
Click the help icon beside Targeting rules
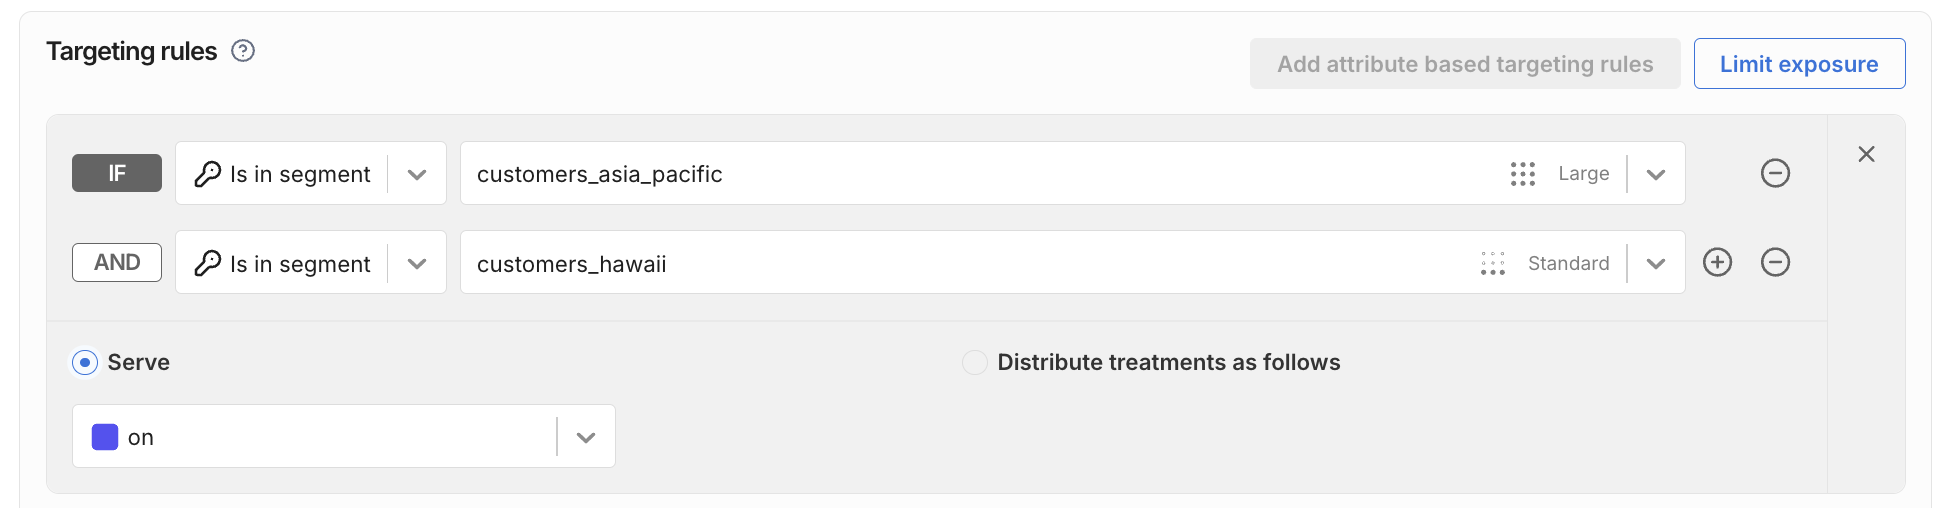pos(243,51)
